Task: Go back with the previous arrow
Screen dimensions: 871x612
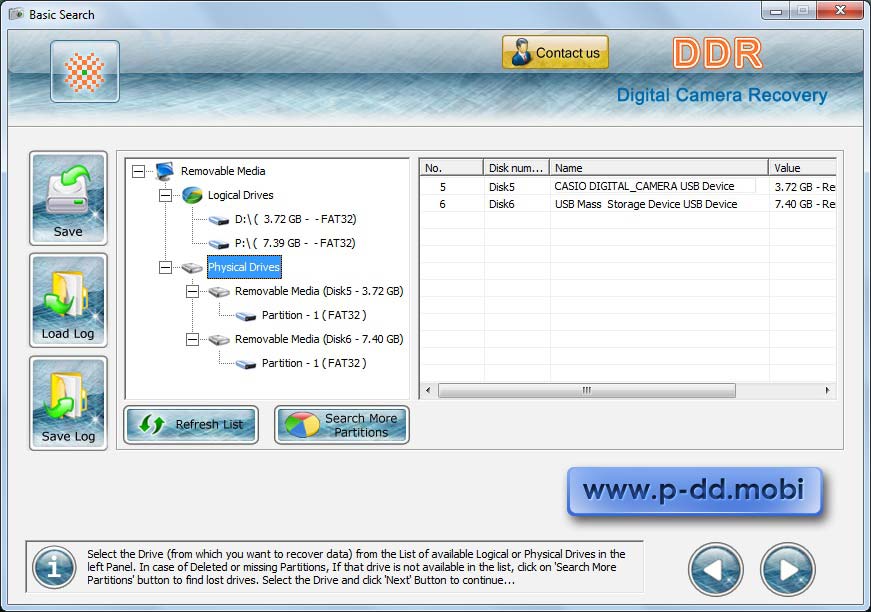Action: click(715, 569)
